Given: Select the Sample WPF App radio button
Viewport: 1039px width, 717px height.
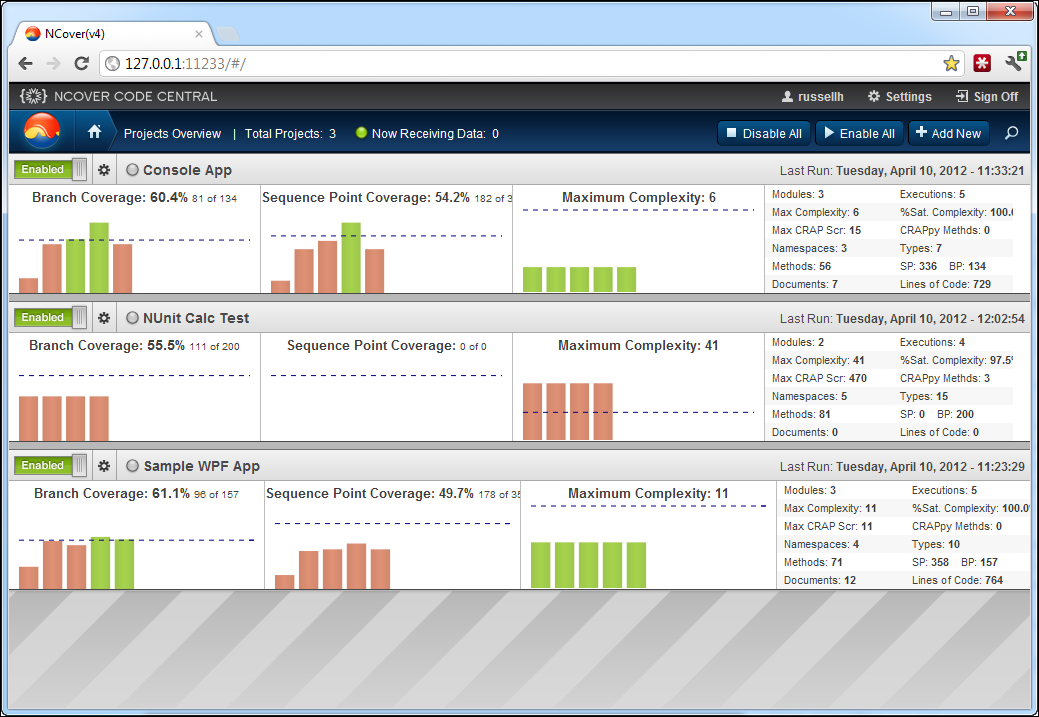Looking at the screenshot, I should (133, 466).
